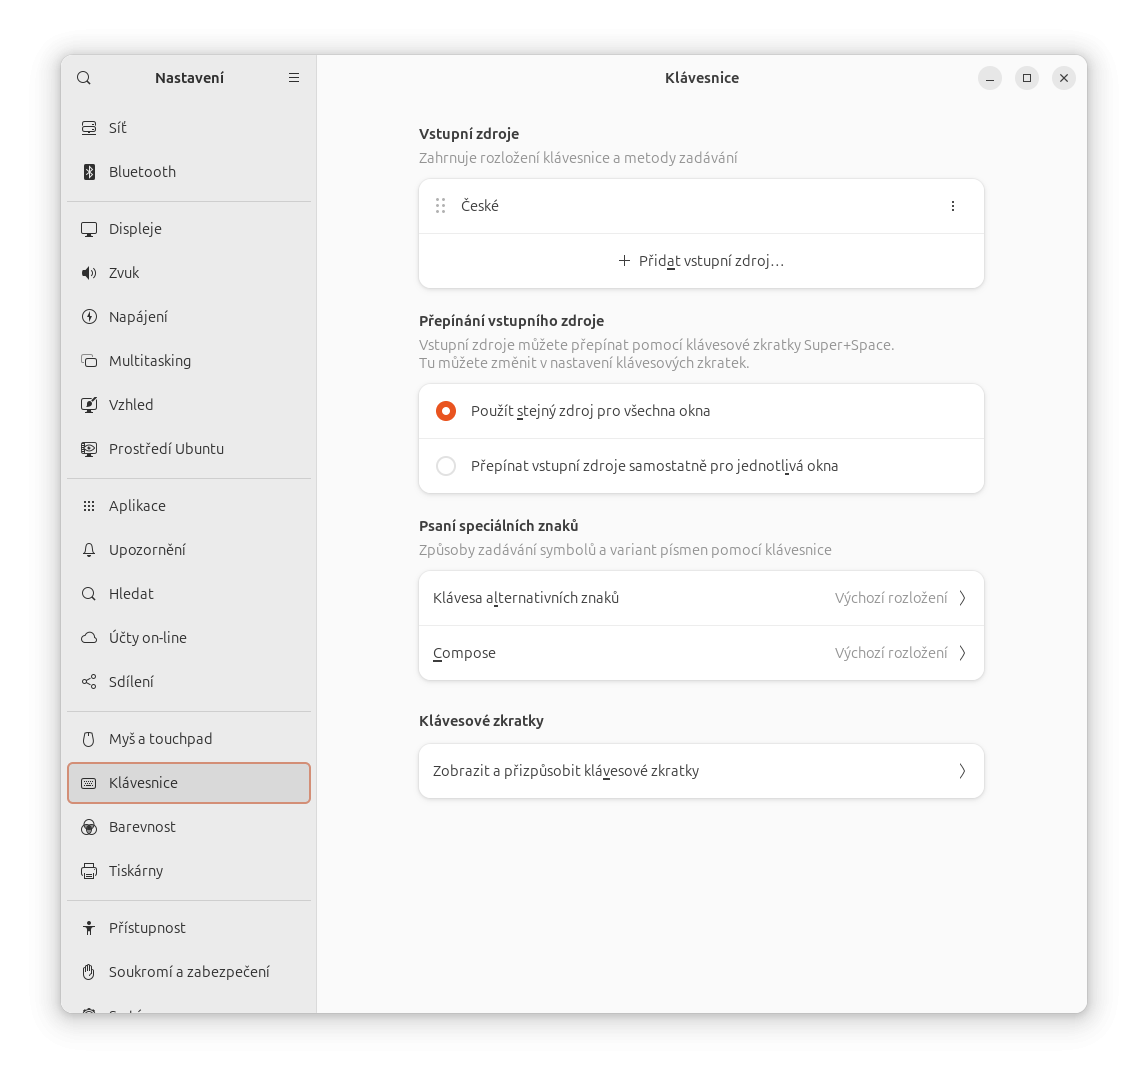
Task: Select 'Použít stejný zdroj pro všechna okna'
Action: tap(446, 411)
